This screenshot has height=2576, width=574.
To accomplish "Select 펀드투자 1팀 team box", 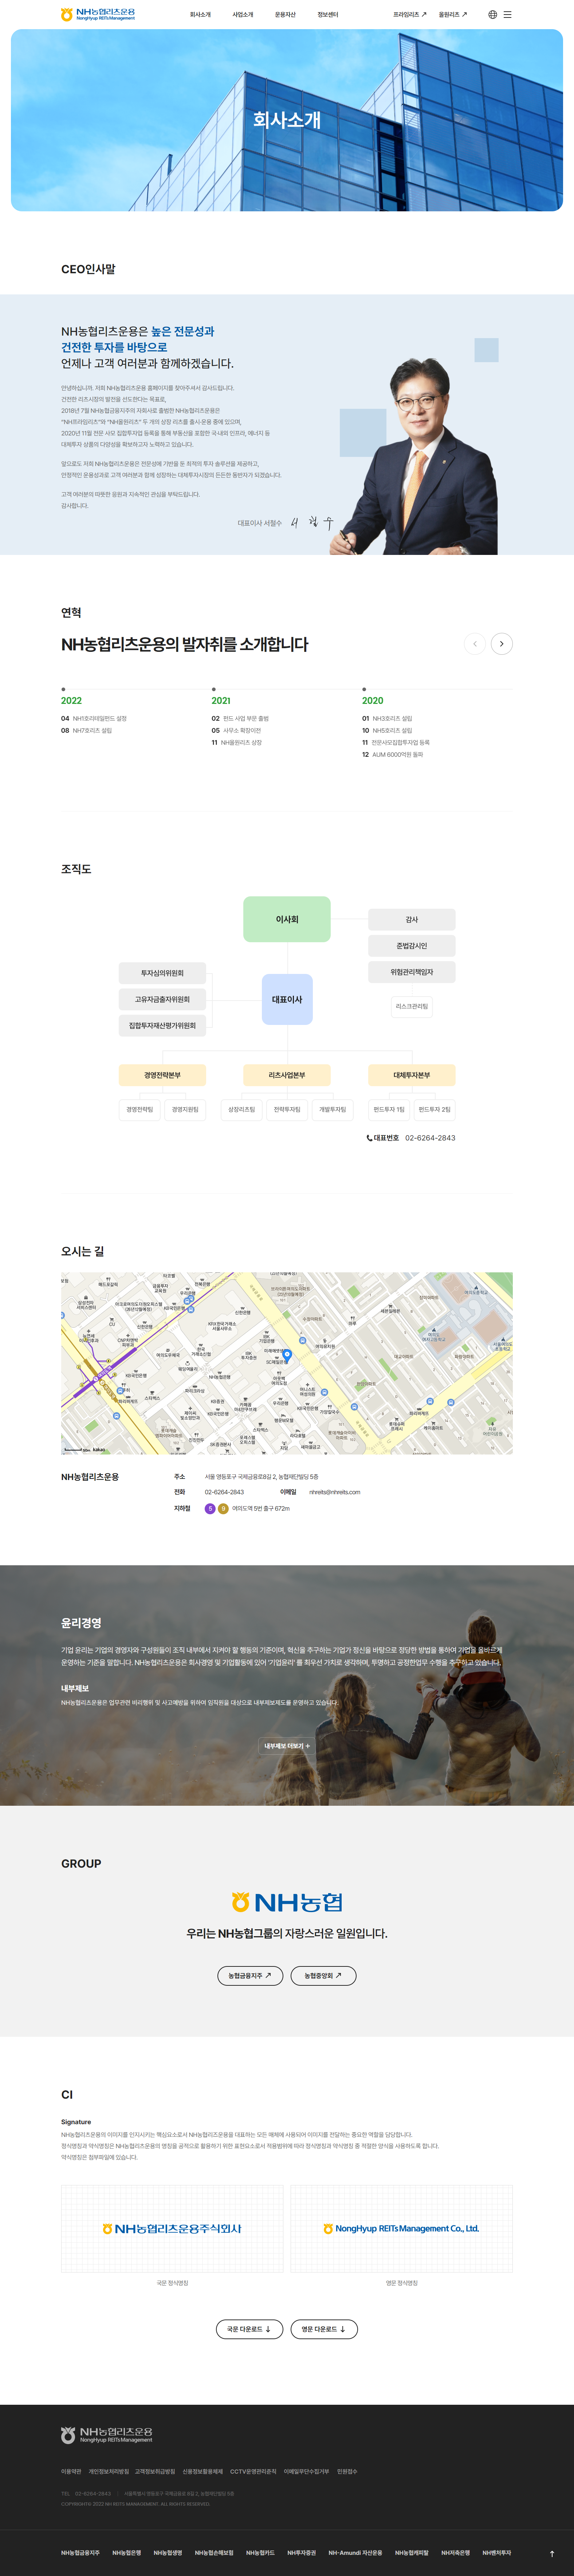I will click(389, 1109).
